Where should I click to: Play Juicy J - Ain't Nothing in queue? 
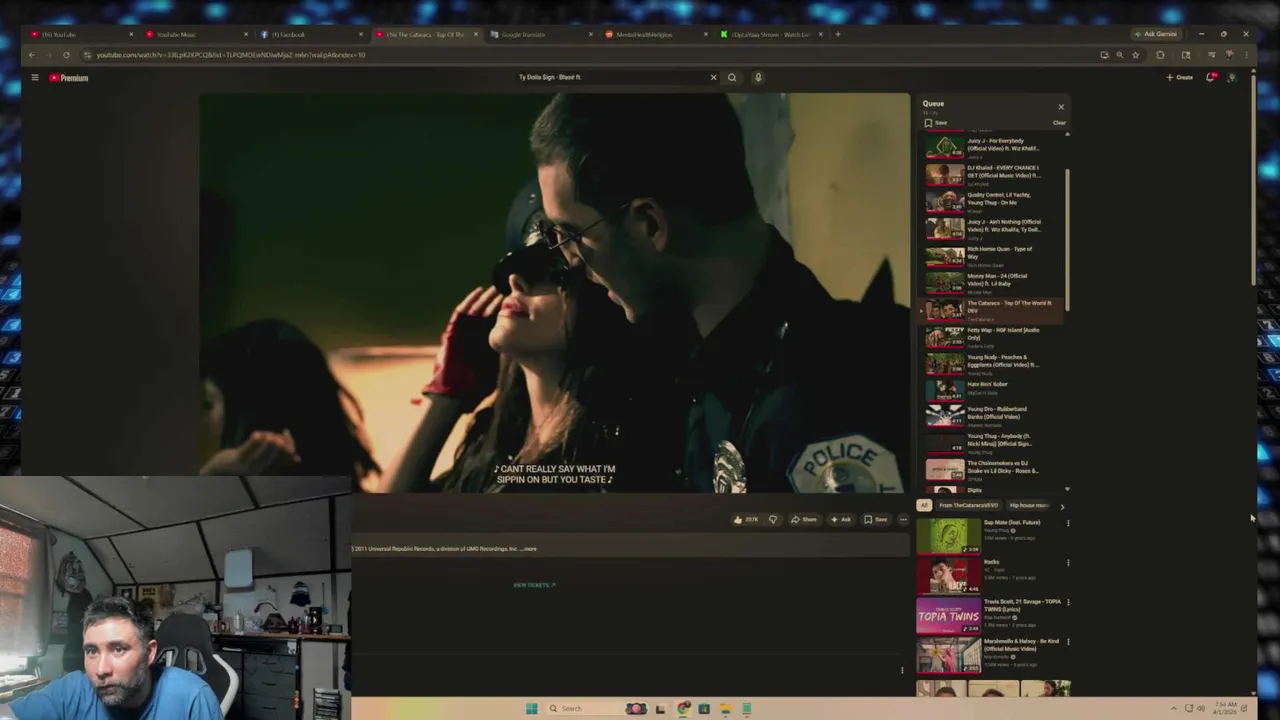[x=993, y=229]
